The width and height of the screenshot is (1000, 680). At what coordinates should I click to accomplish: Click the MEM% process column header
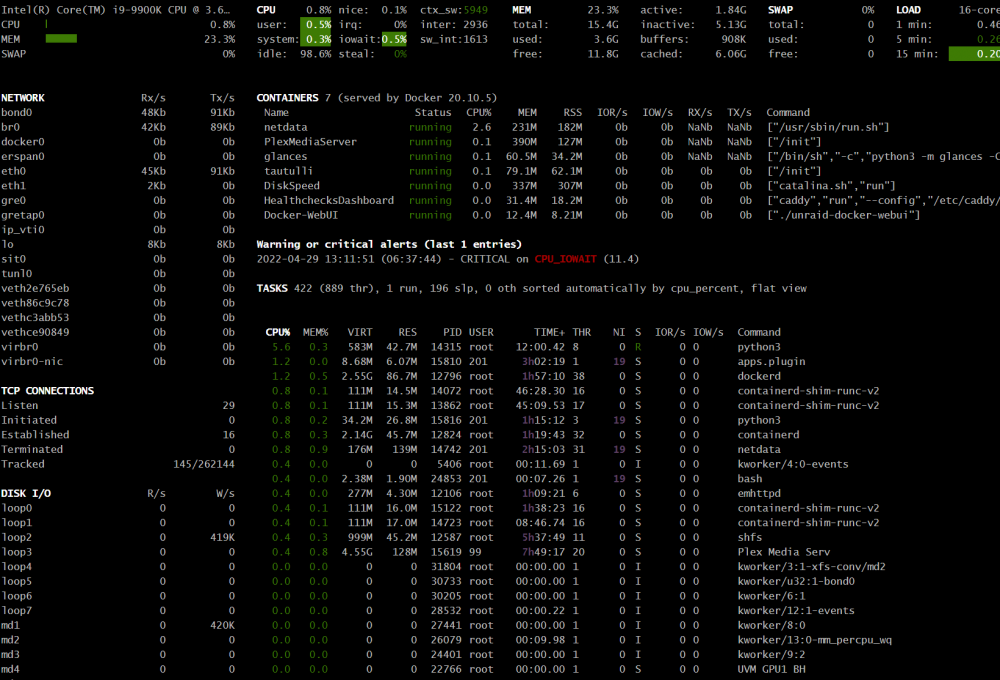pos(315,332)
